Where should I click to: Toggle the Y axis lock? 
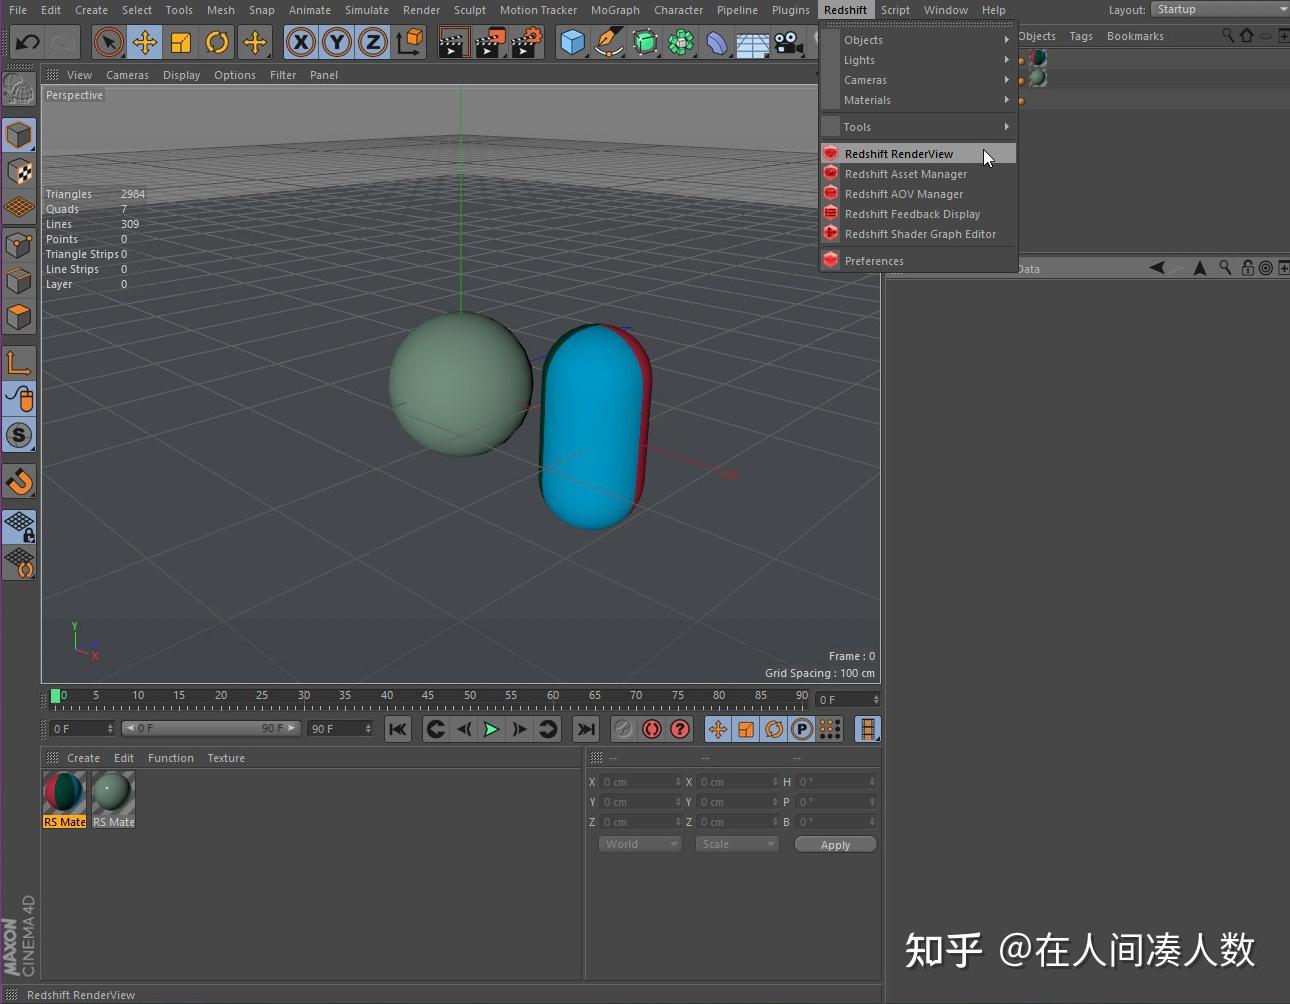(337, 42)
